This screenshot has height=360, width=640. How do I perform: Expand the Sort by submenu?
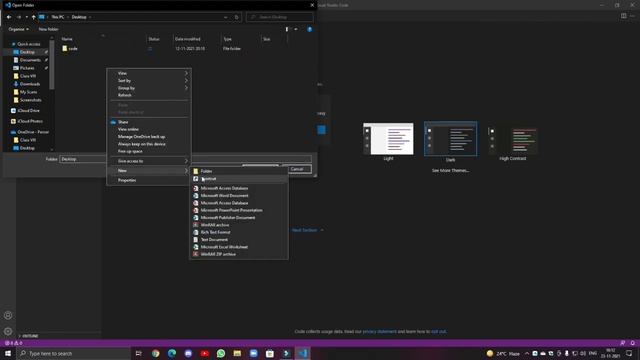pos(149,81)
